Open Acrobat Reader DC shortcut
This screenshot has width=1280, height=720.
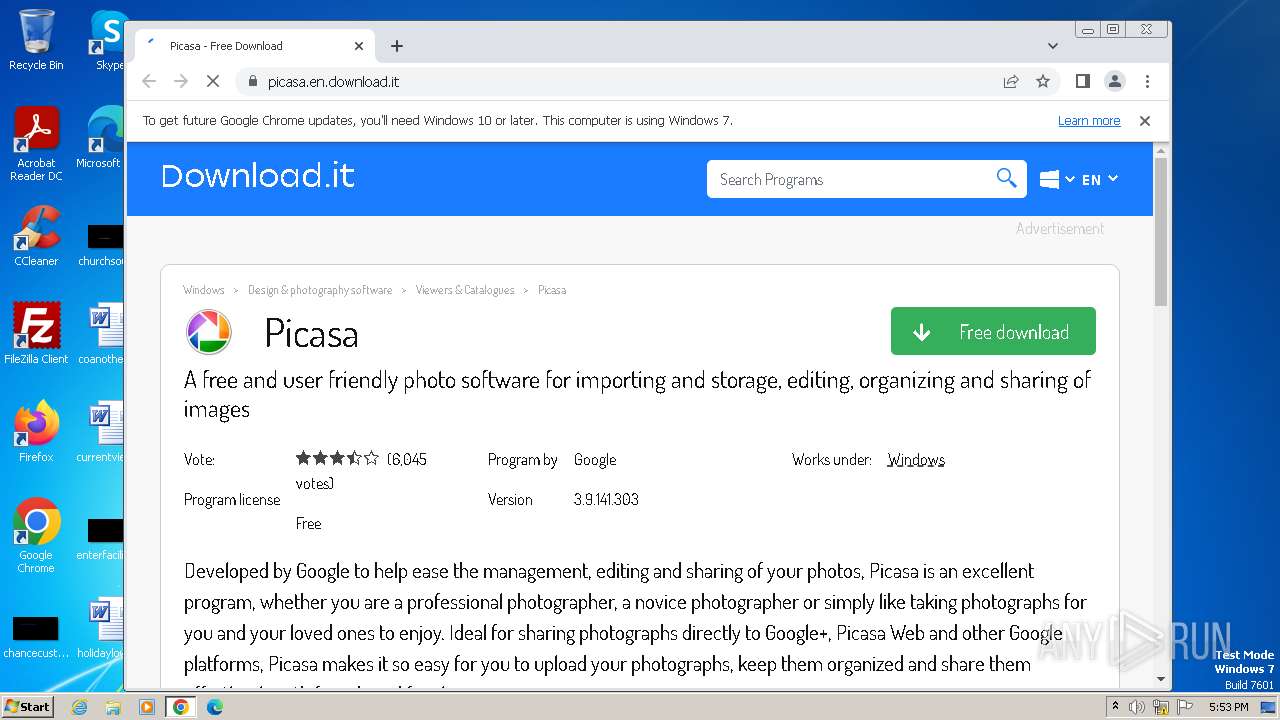(36, 144)
